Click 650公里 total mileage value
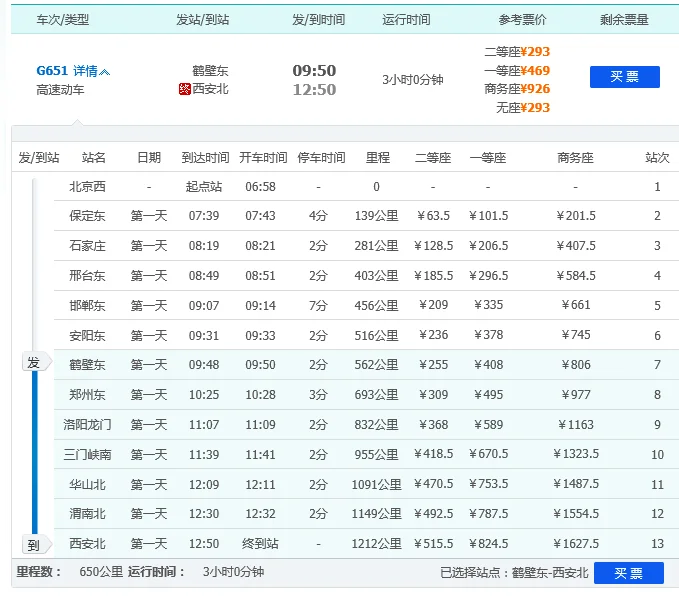The width and height of the screenshot is (679, 597). click(x=101, y=572)
